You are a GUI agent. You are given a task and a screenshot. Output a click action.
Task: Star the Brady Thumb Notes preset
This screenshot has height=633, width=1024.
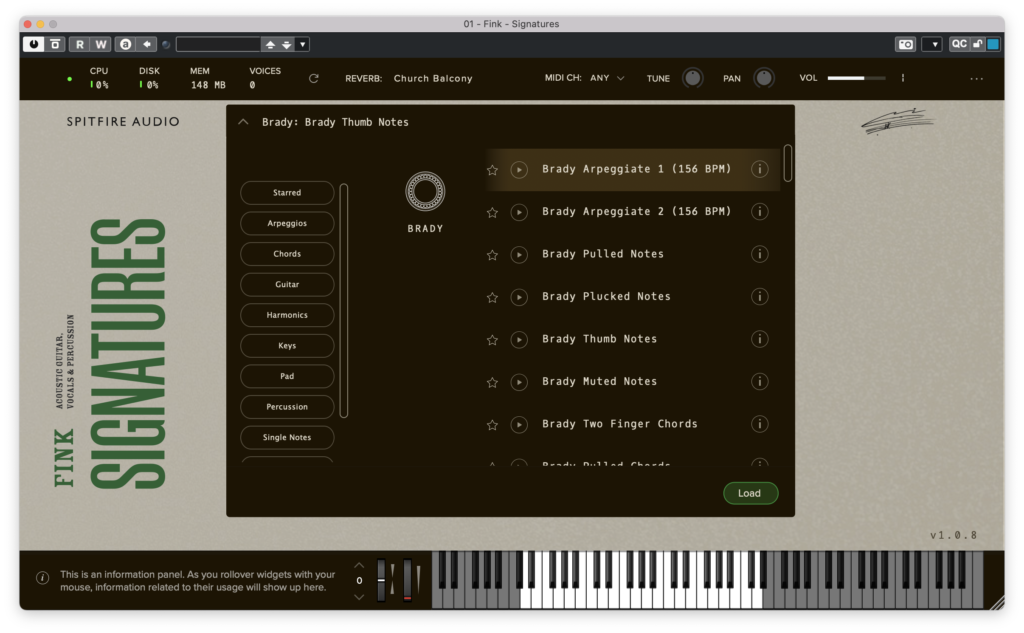(492, 340)
